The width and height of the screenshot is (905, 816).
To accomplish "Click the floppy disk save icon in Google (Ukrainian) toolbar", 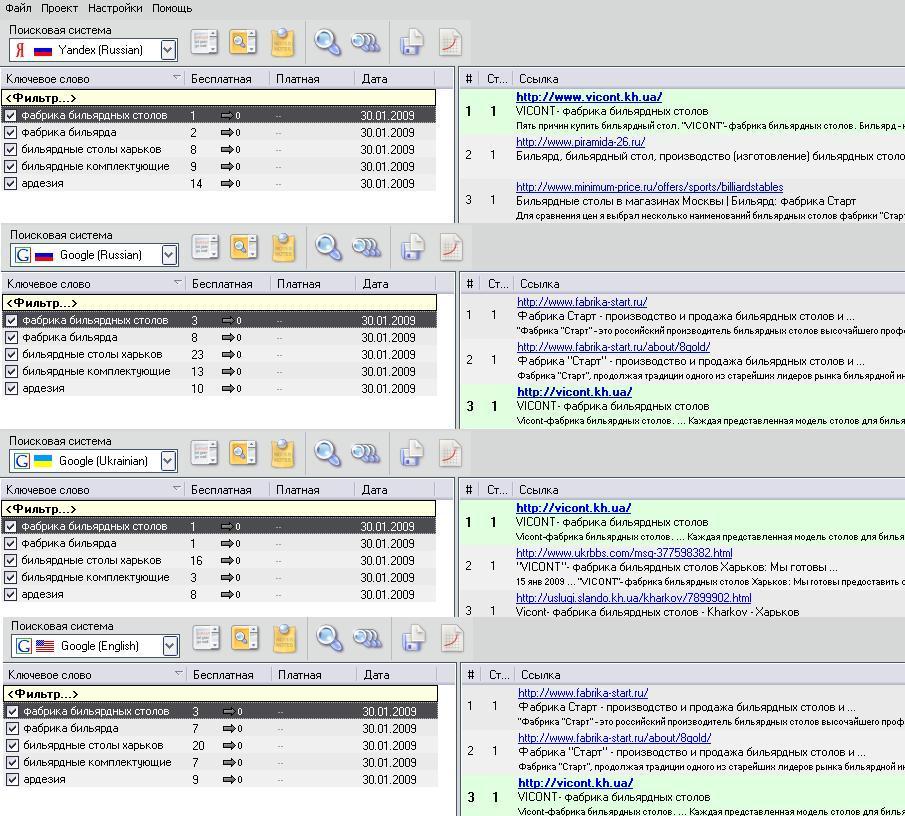I will 411,454.
